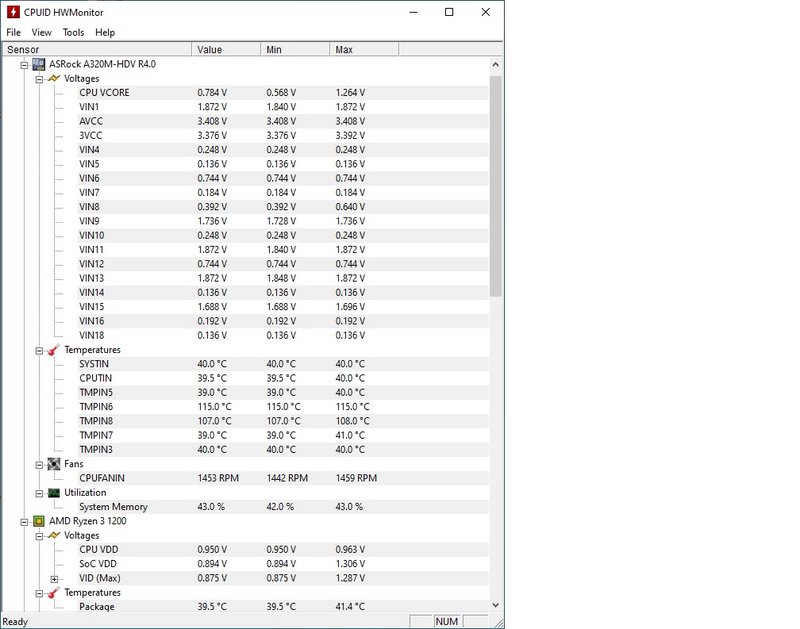Click the 1453 RPM fan value

tap(218, 479)
